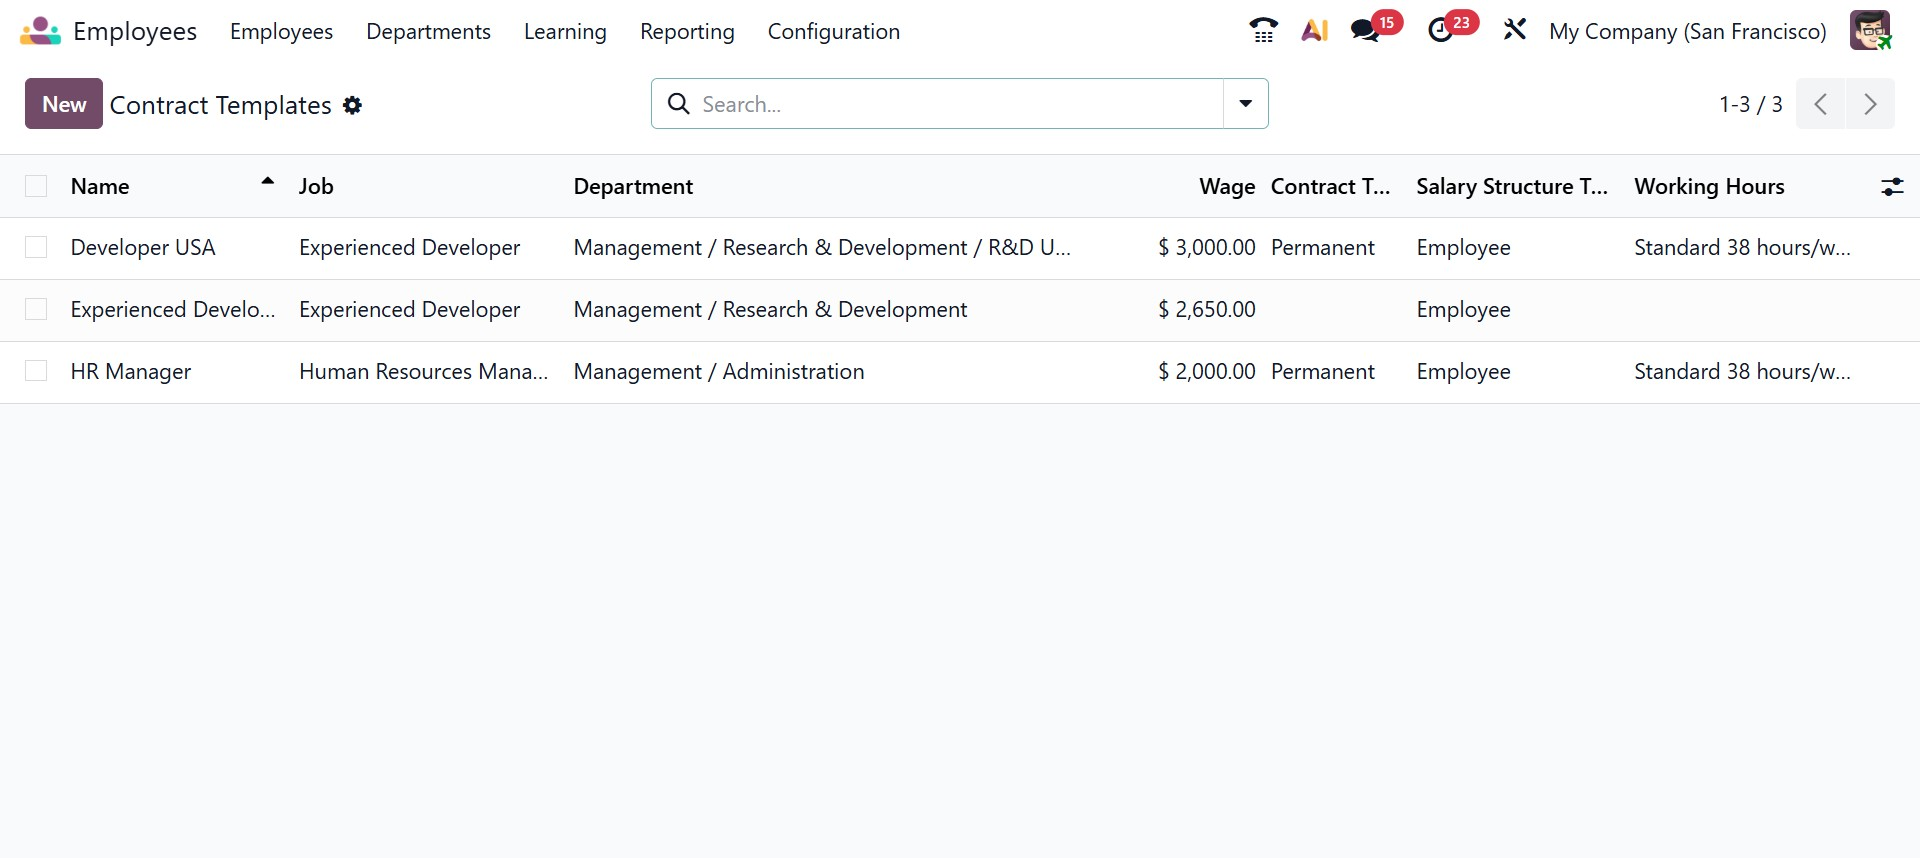Check the Developer USA row checkbox
The image size is (1920, 858).
(36, 248)
